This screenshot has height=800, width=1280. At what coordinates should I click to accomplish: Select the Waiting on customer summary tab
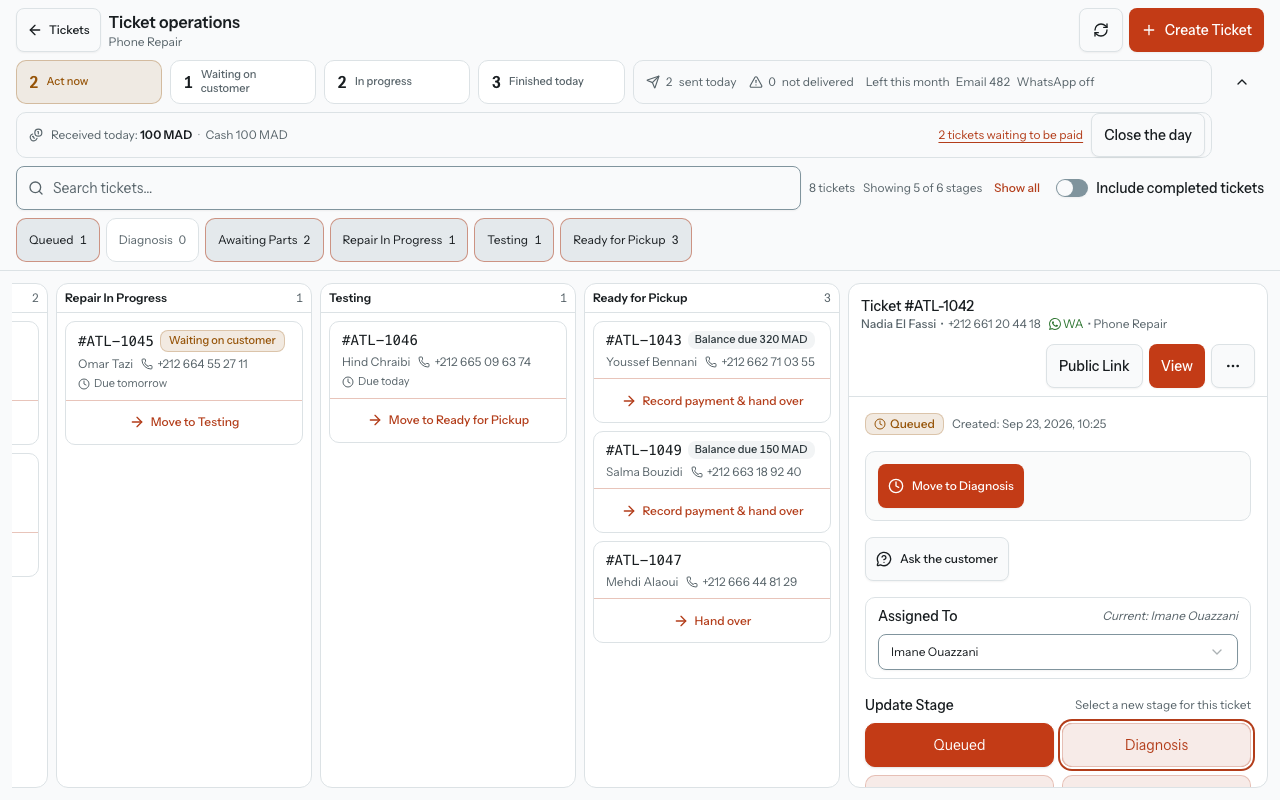[243, 82]
